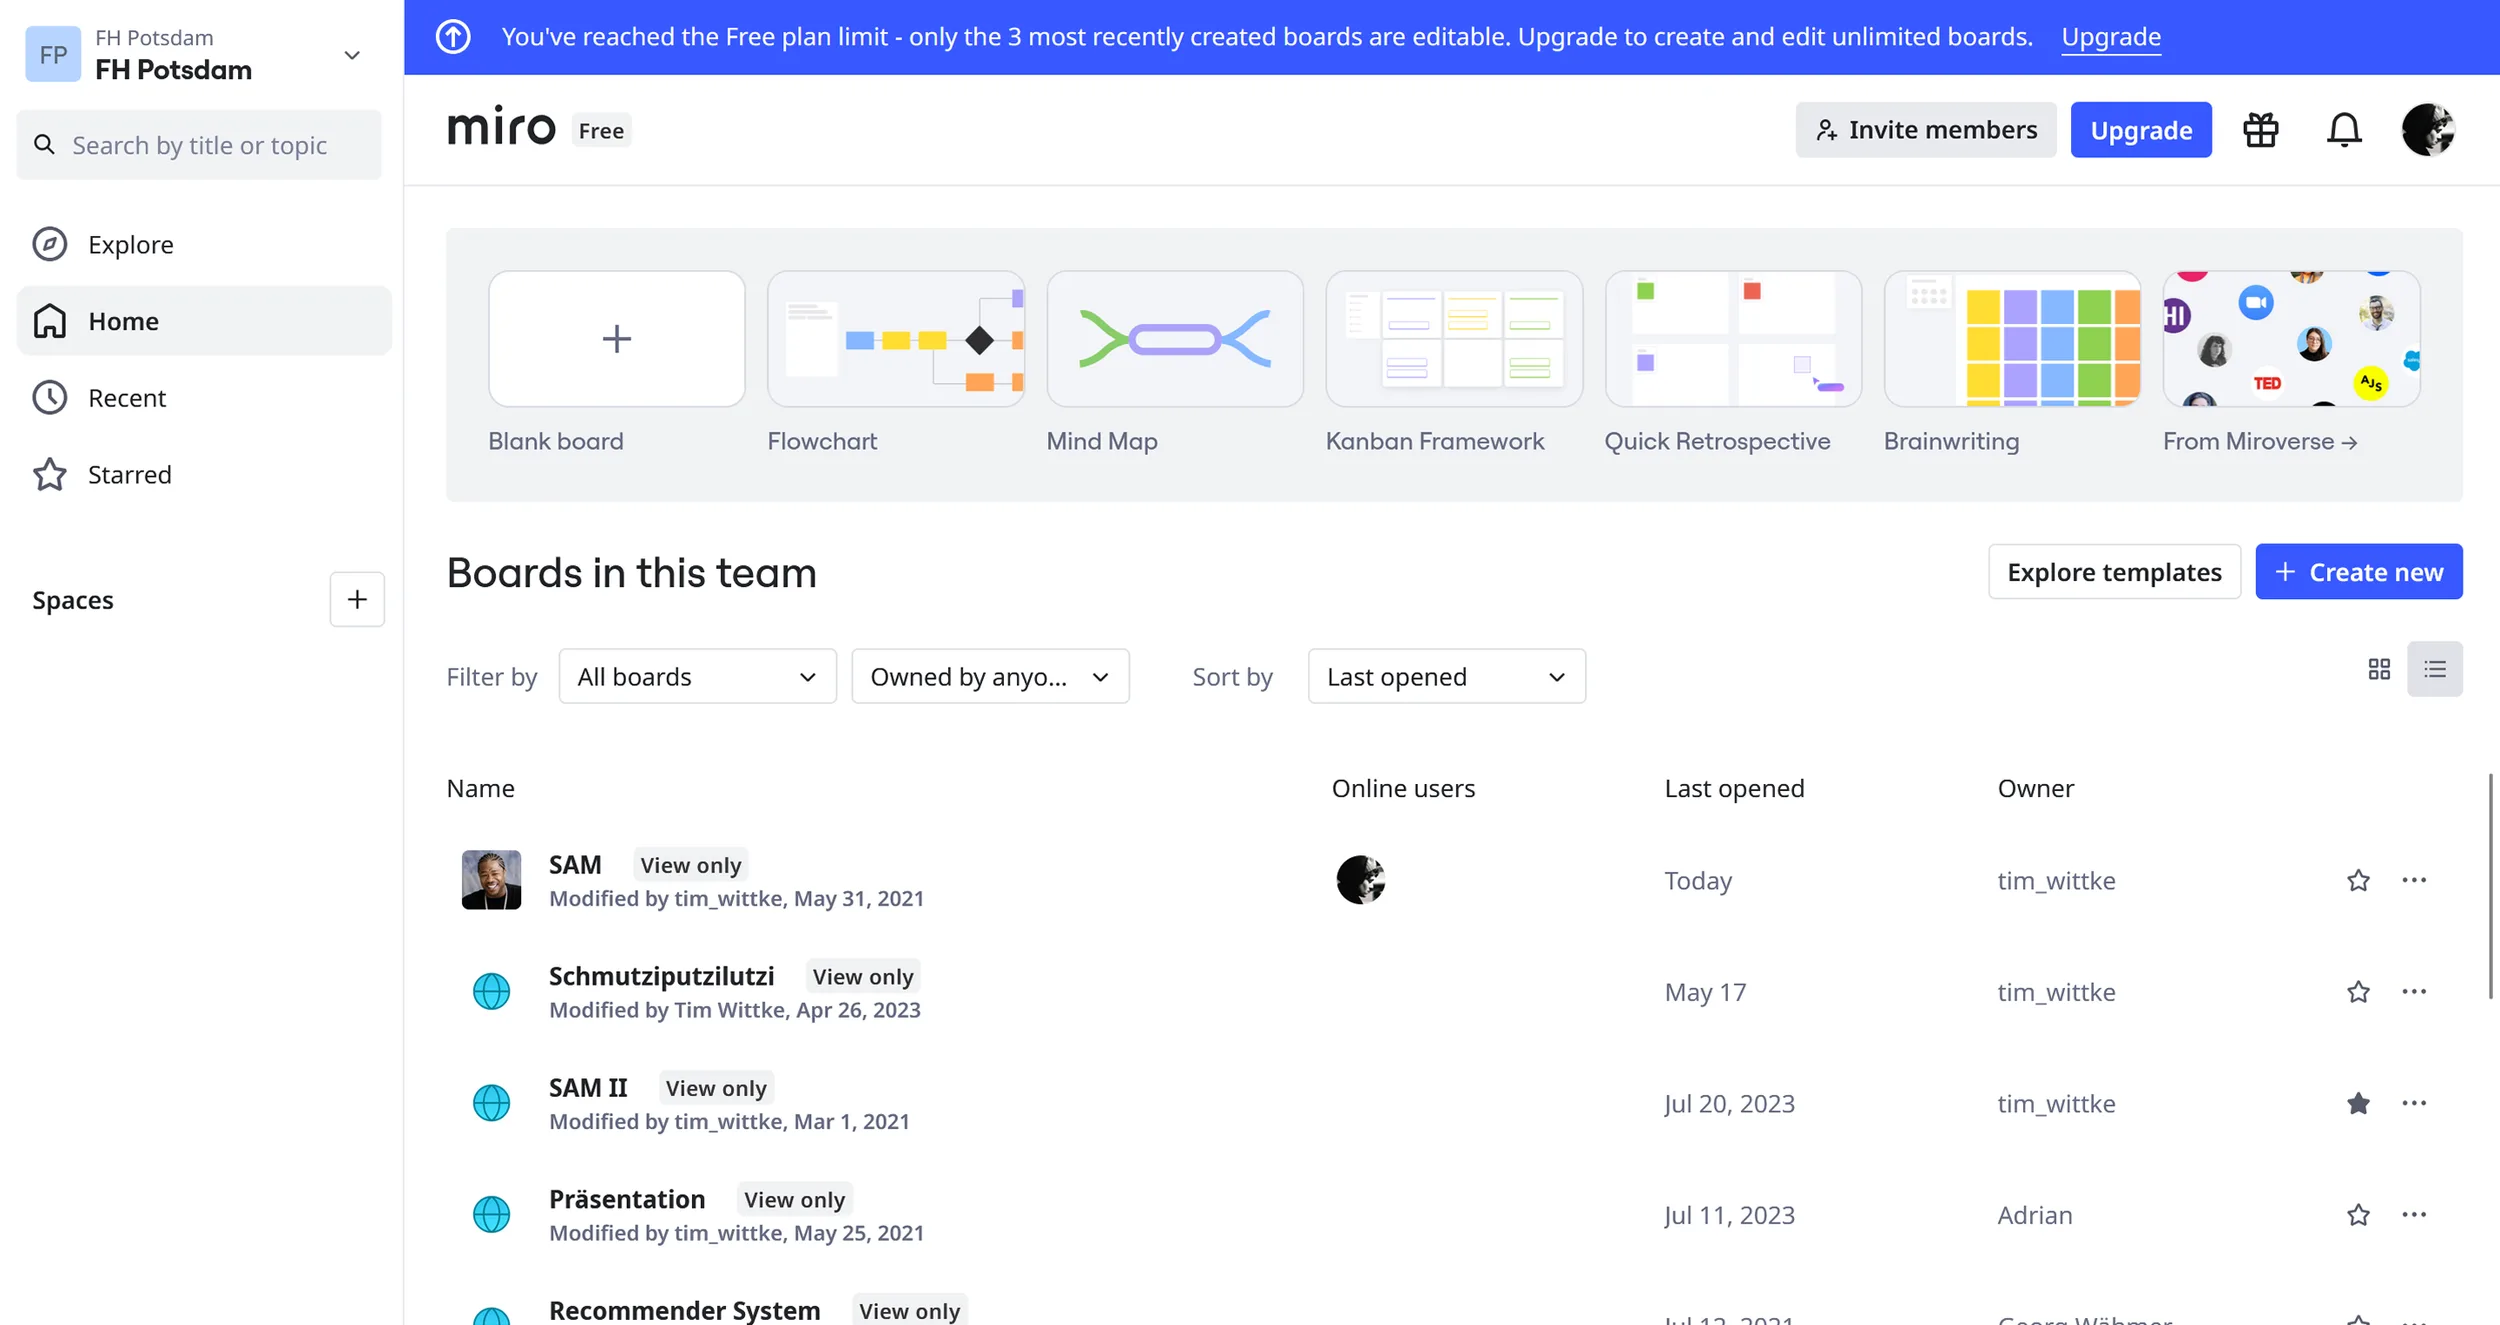Switch to list view of boards
This screenshot has width=2500, height=1325.
[2434, 669]
